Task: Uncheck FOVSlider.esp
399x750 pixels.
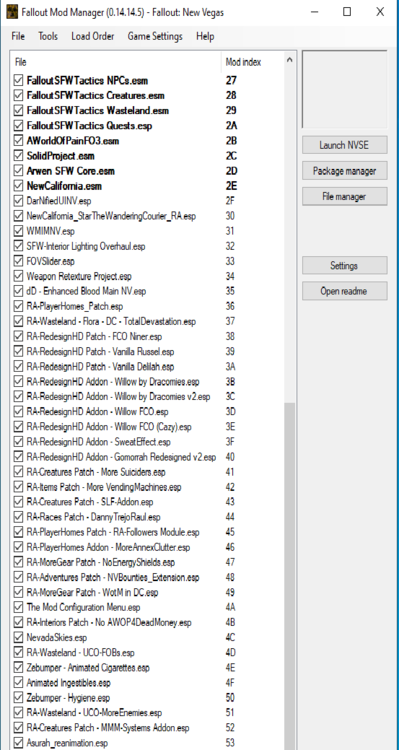Action: tap(19, 261)
